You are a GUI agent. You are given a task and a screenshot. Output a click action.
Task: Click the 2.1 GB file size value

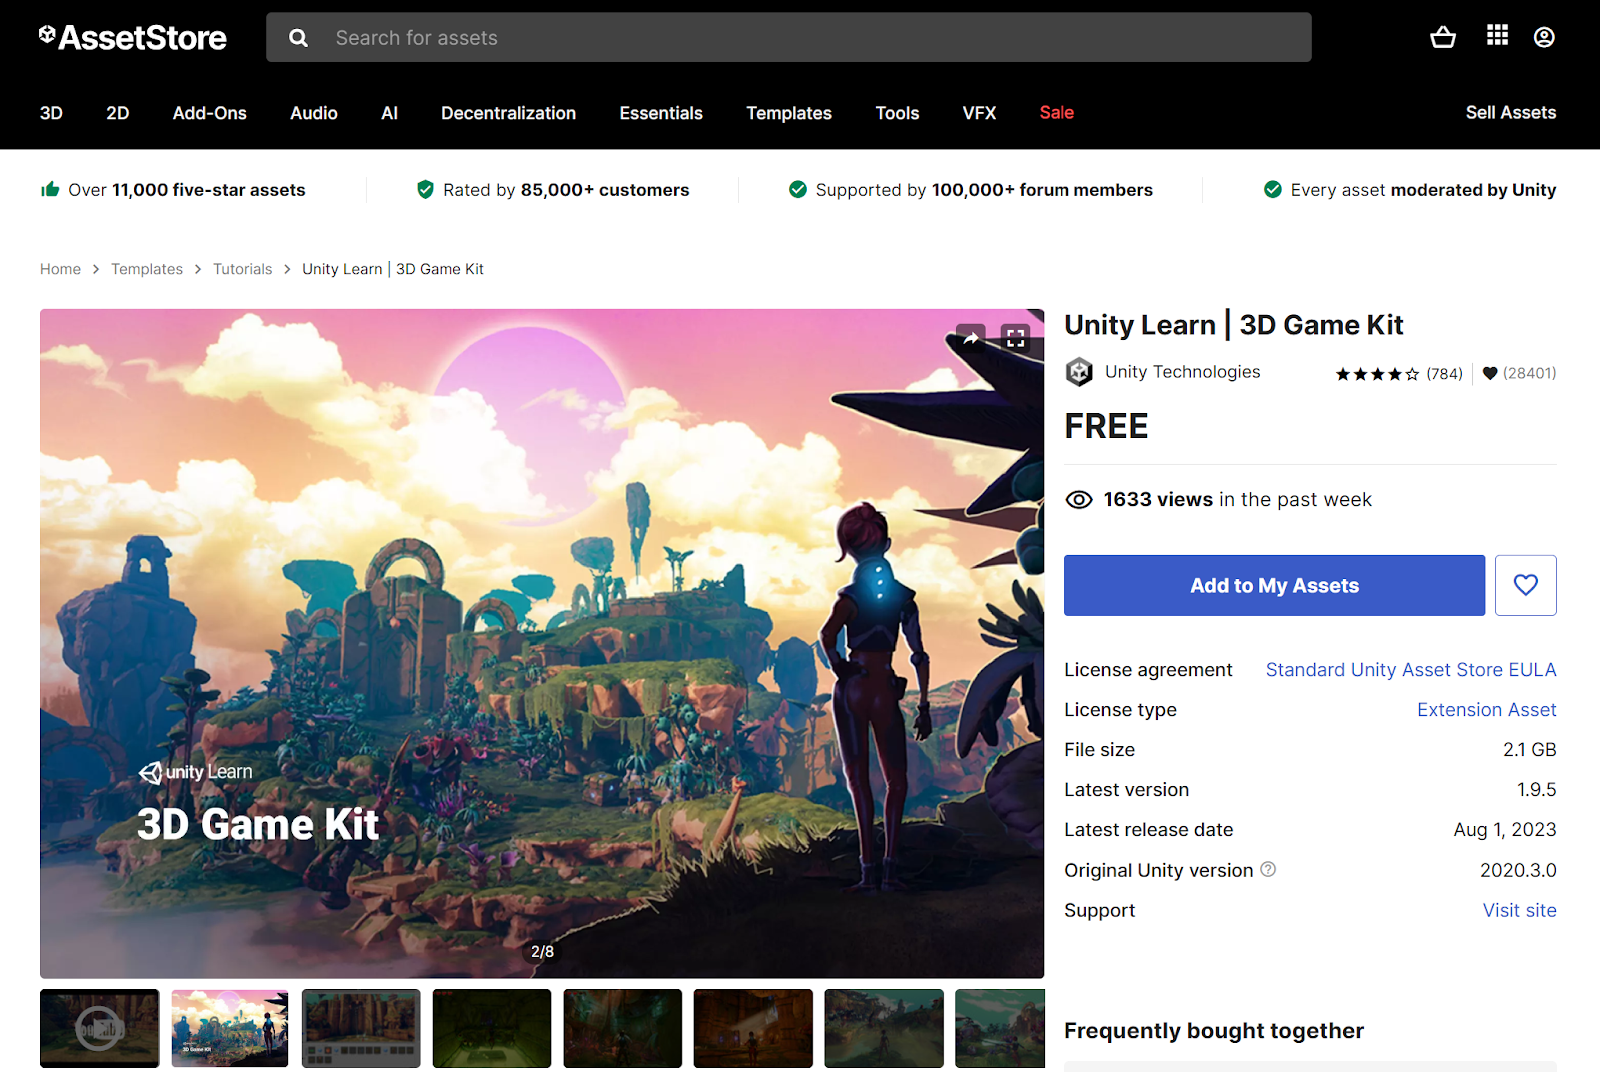tap(1529, 750)
